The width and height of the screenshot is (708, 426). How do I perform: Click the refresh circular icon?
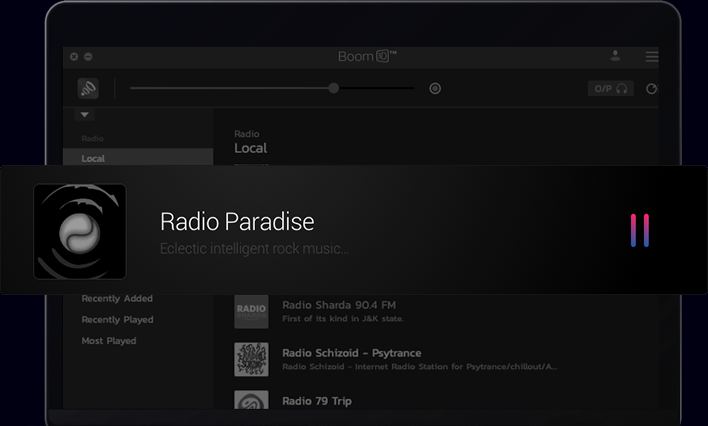pyautogui.click(x=651, y=89)
